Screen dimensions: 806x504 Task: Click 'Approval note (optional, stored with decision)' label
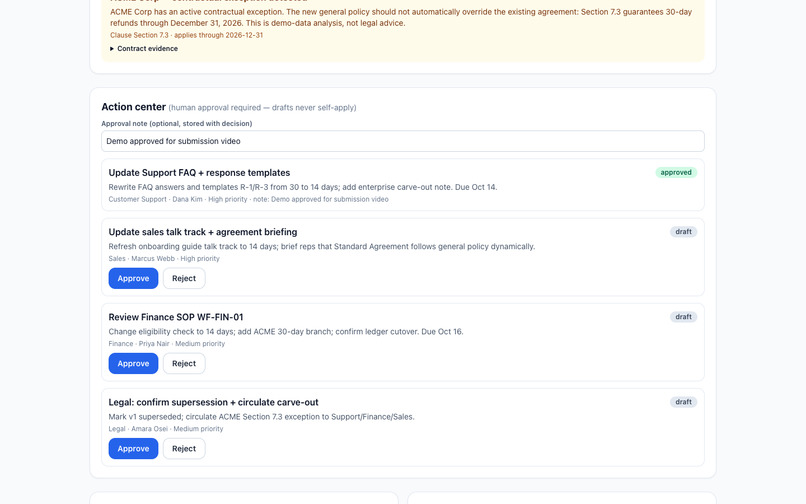(176, 123)
